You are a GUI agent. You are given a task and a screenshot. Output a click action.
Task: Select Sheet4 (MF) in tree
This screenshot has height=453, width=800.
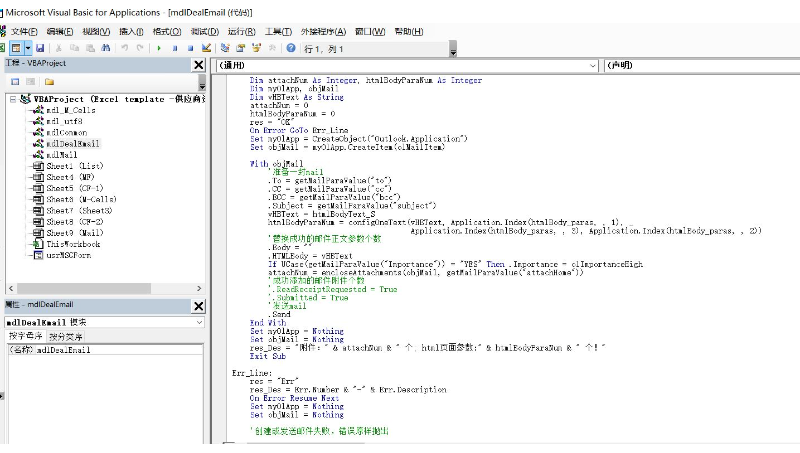pos(70,178)
